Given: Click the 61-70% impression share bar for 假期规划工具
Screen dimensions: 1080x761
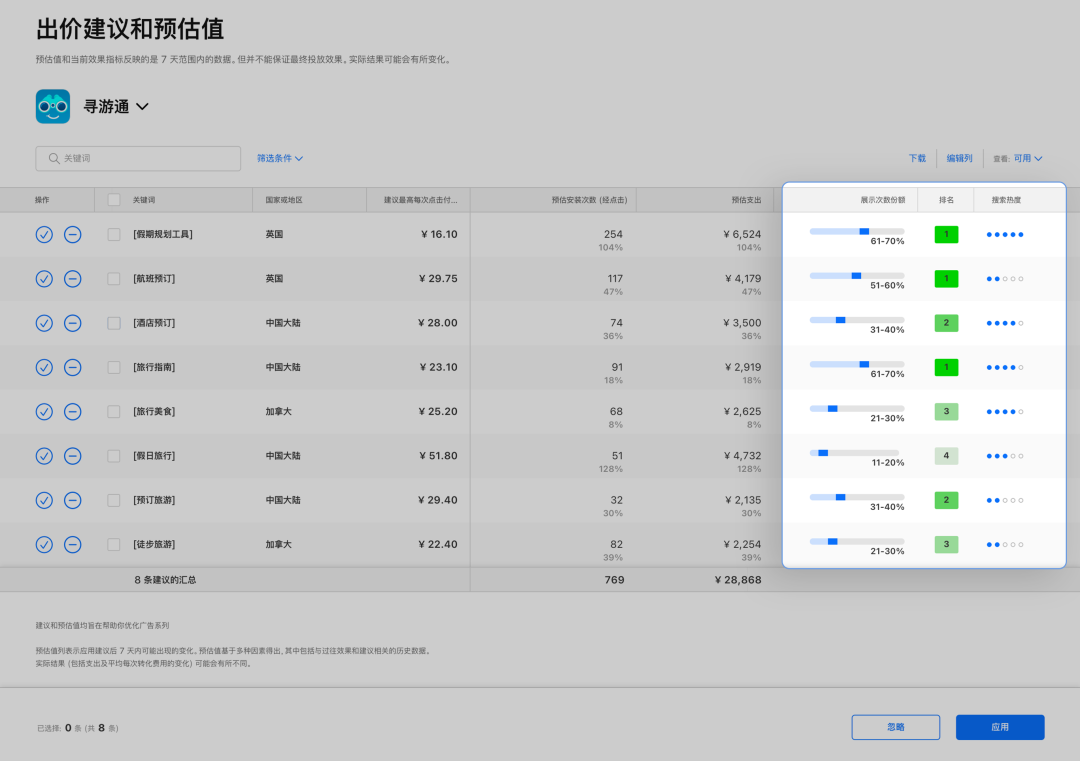Looking at the screenshot, I should 857,231.
